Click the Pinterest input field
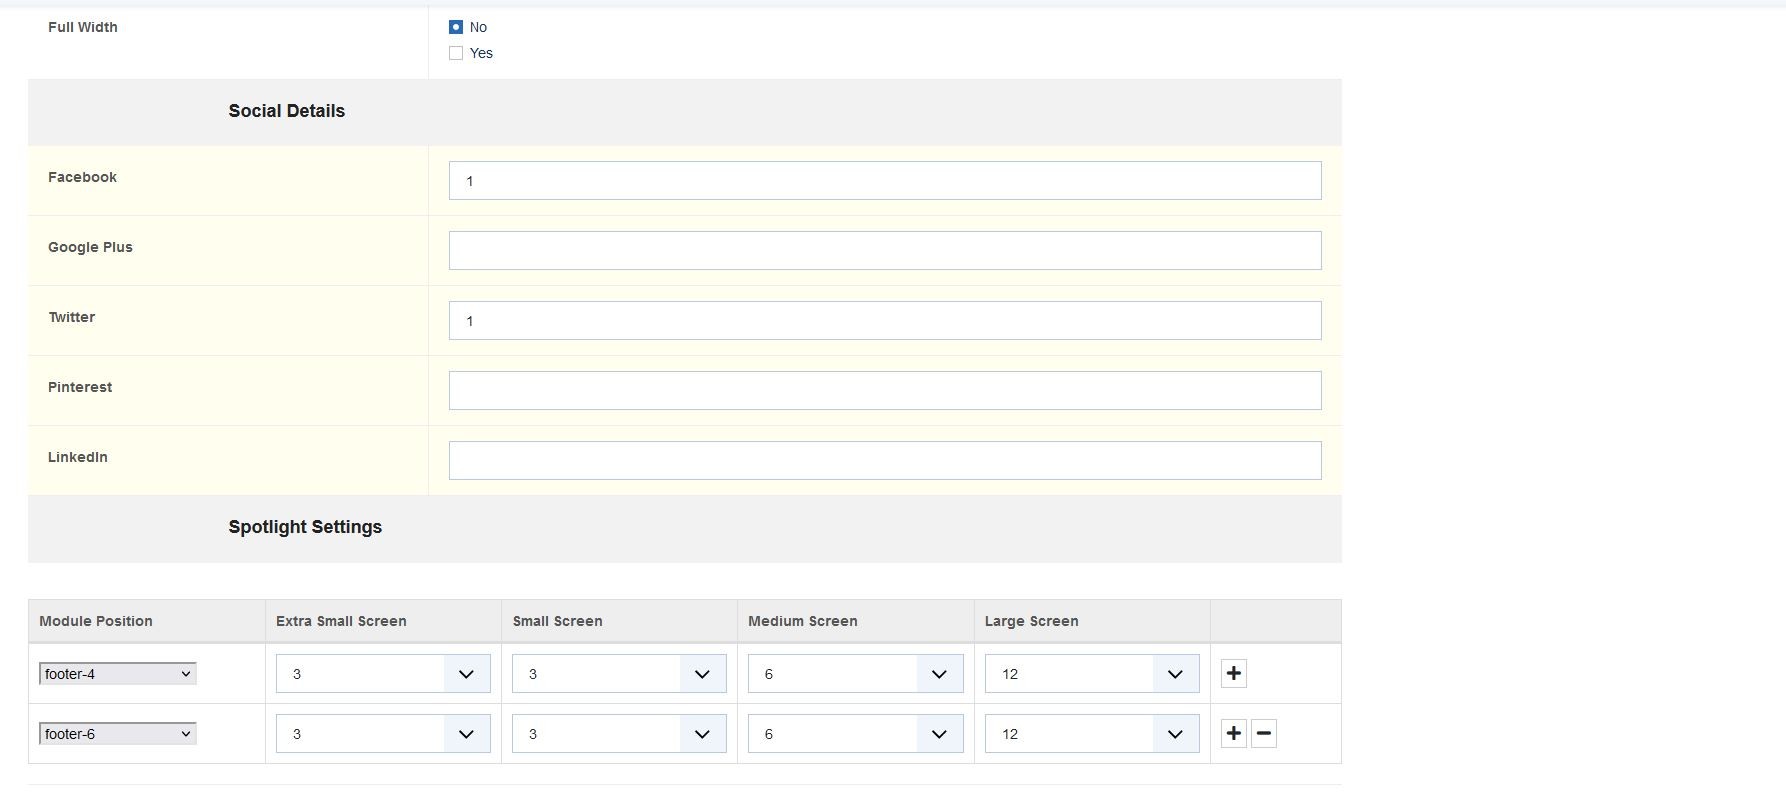 click(885, 391)
